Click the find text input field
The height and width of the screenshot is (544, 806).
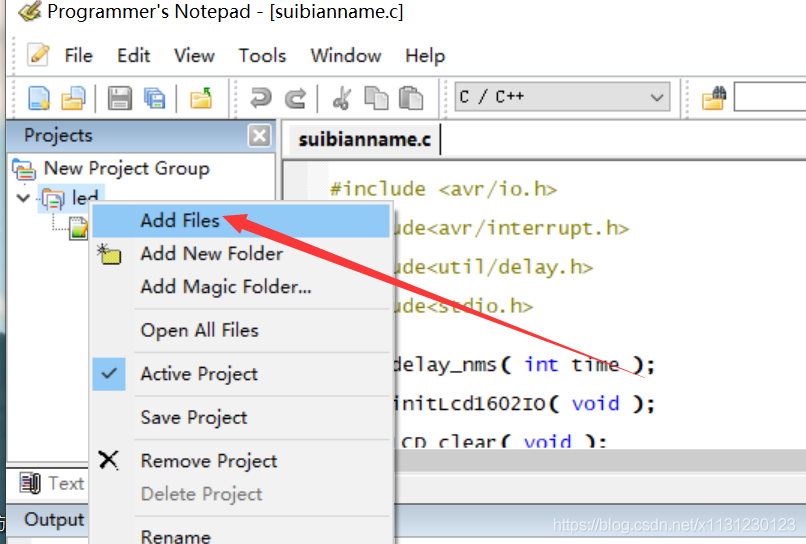pos(770,97)
